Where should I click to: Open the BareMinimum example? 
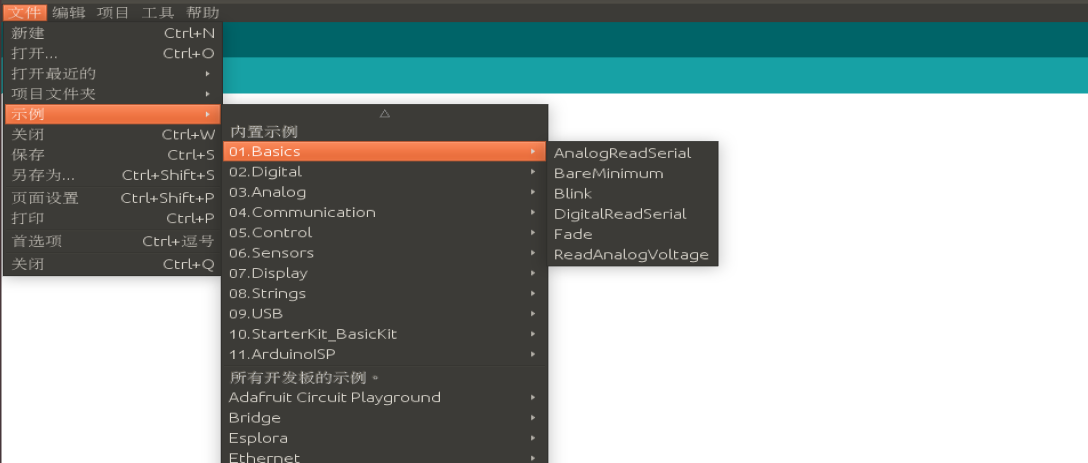pyautogui.click(x=608, y=173)
